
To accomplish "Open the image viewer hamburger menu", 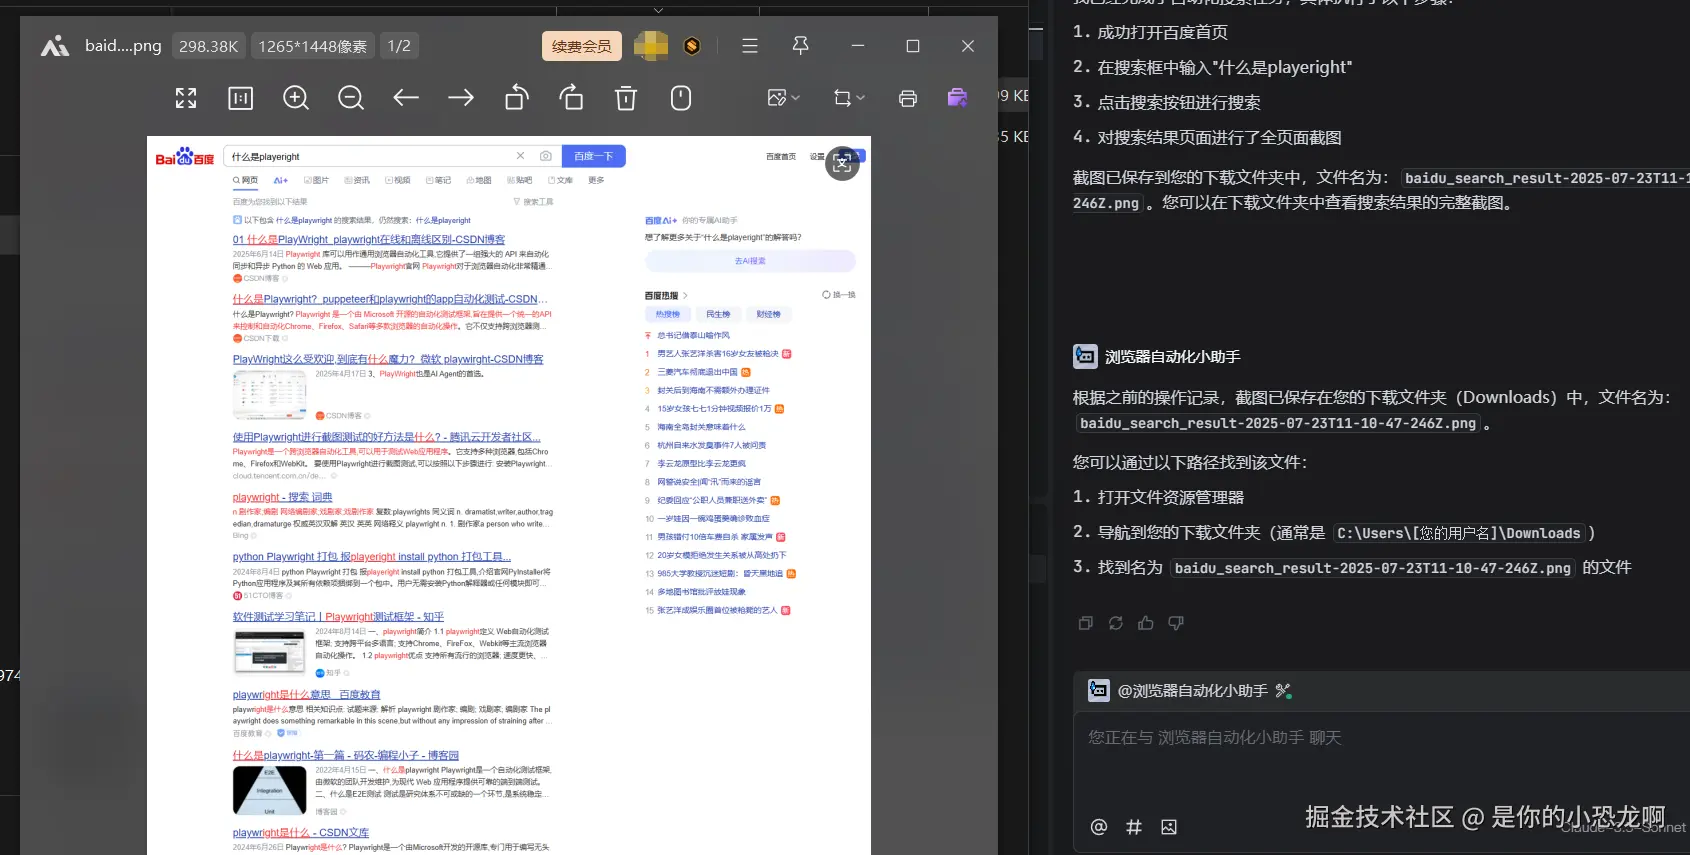I will [x=750, y=46].
